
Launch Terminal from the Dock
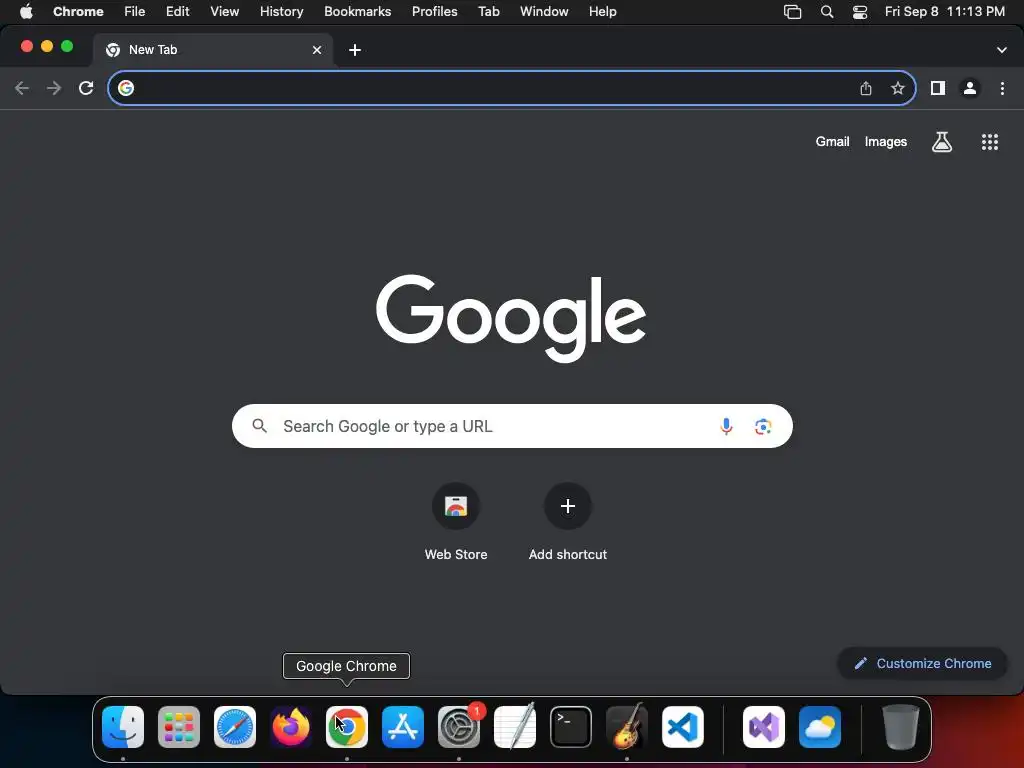(x=571, y=727)
